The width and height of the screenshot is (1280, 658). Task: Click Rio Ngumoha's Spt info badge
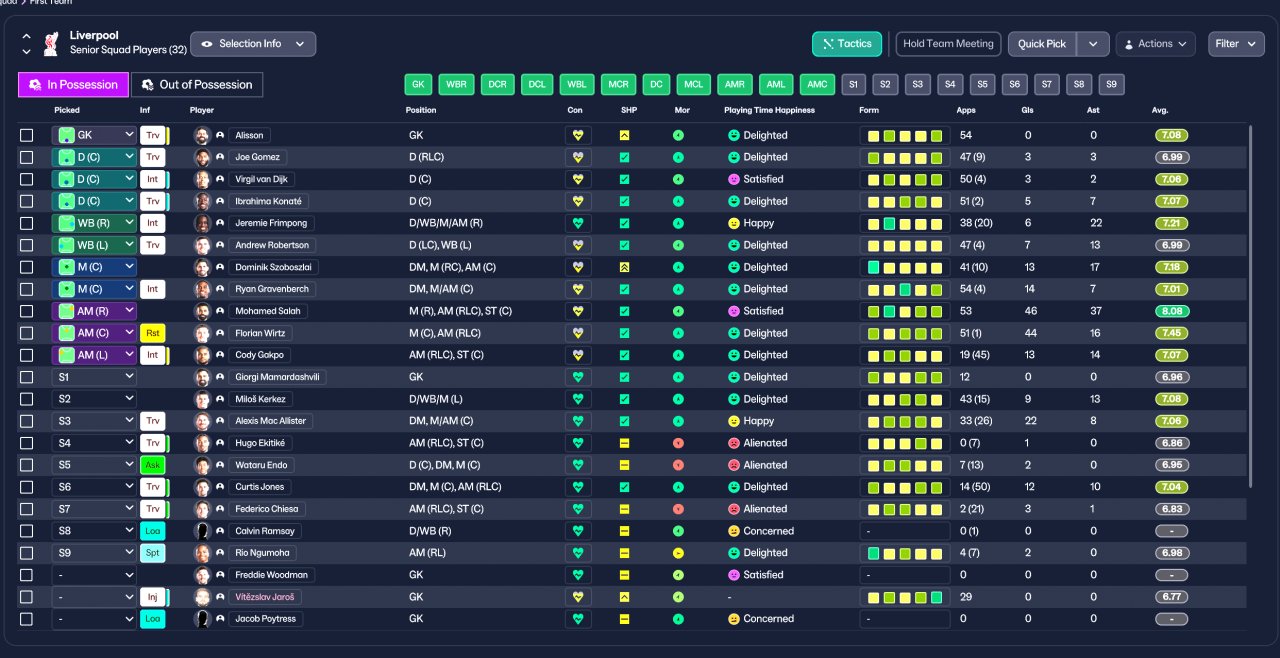click(152, 553)
